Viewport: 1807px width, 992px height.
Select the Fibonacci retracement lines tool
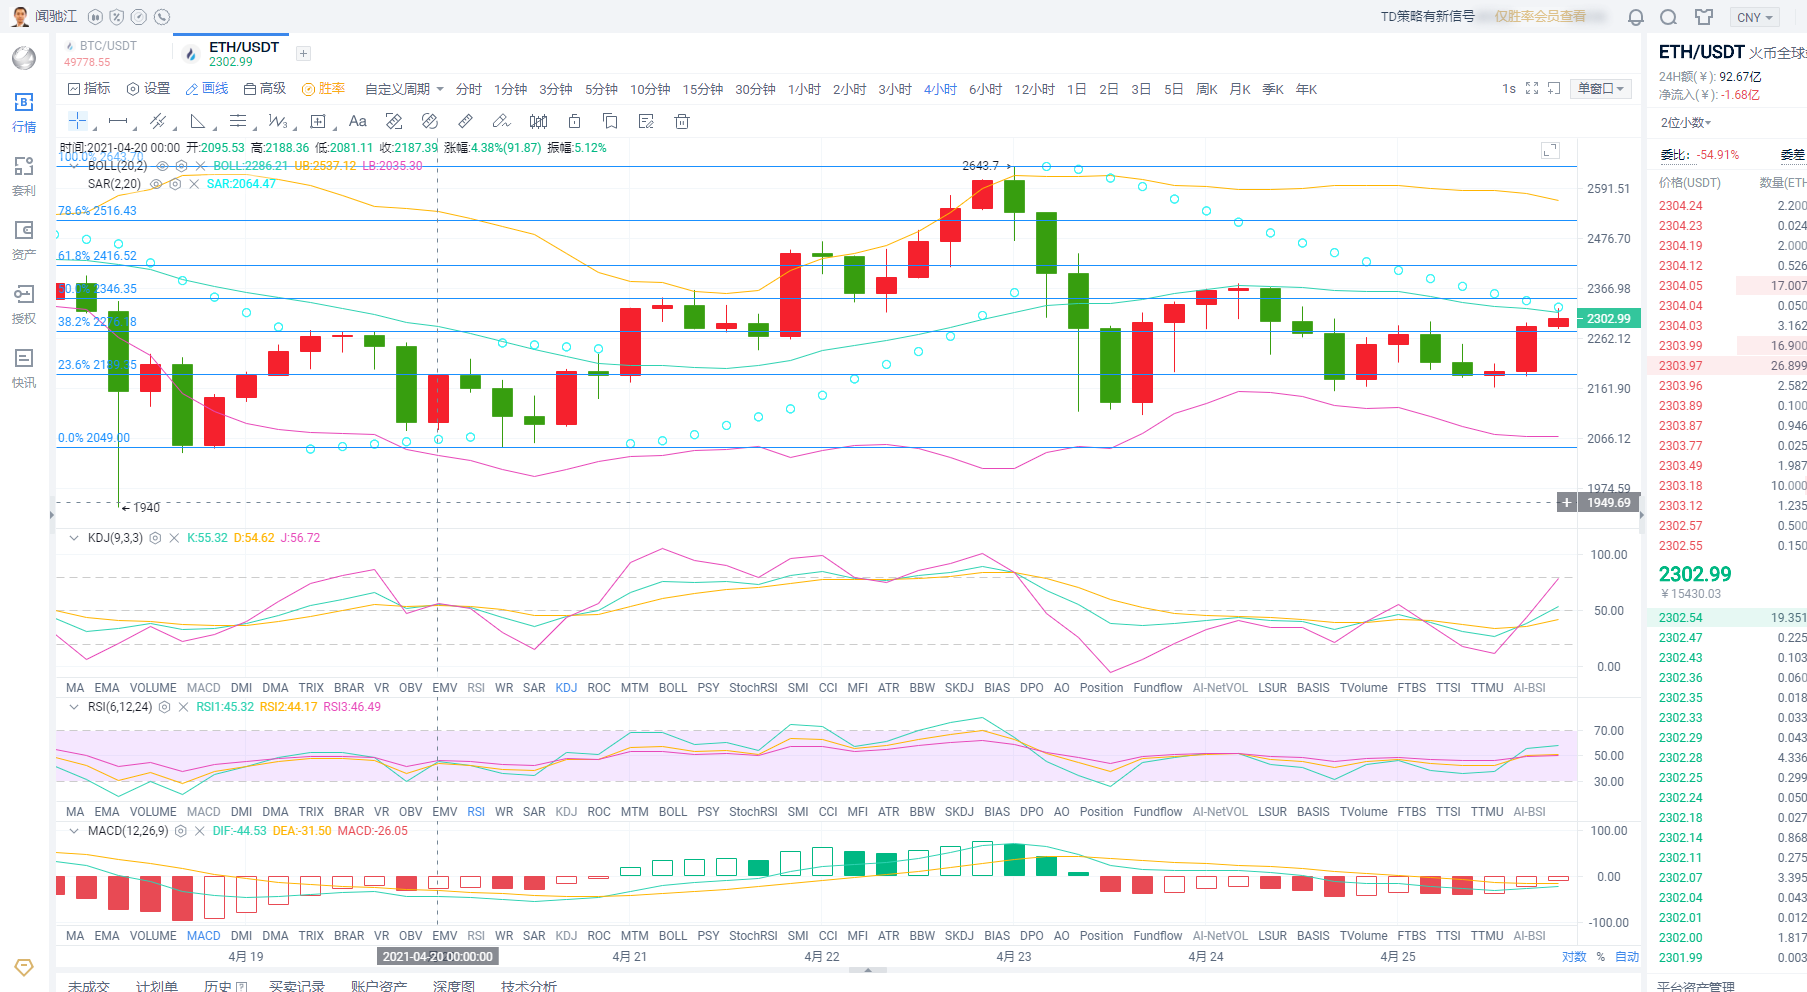[238, 121]
